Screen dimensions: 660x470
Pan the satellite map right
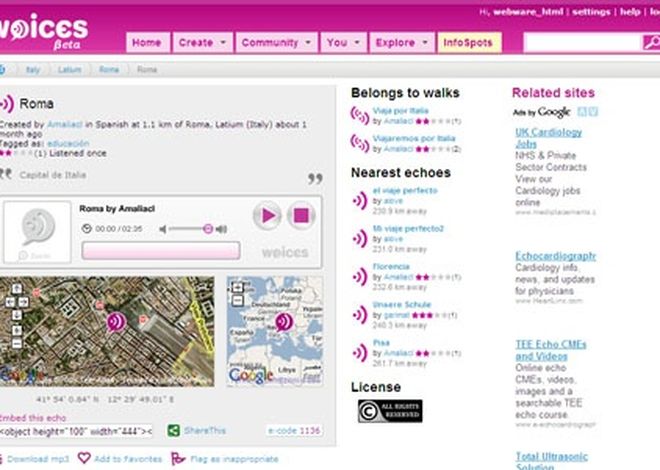tap(24, 302)
